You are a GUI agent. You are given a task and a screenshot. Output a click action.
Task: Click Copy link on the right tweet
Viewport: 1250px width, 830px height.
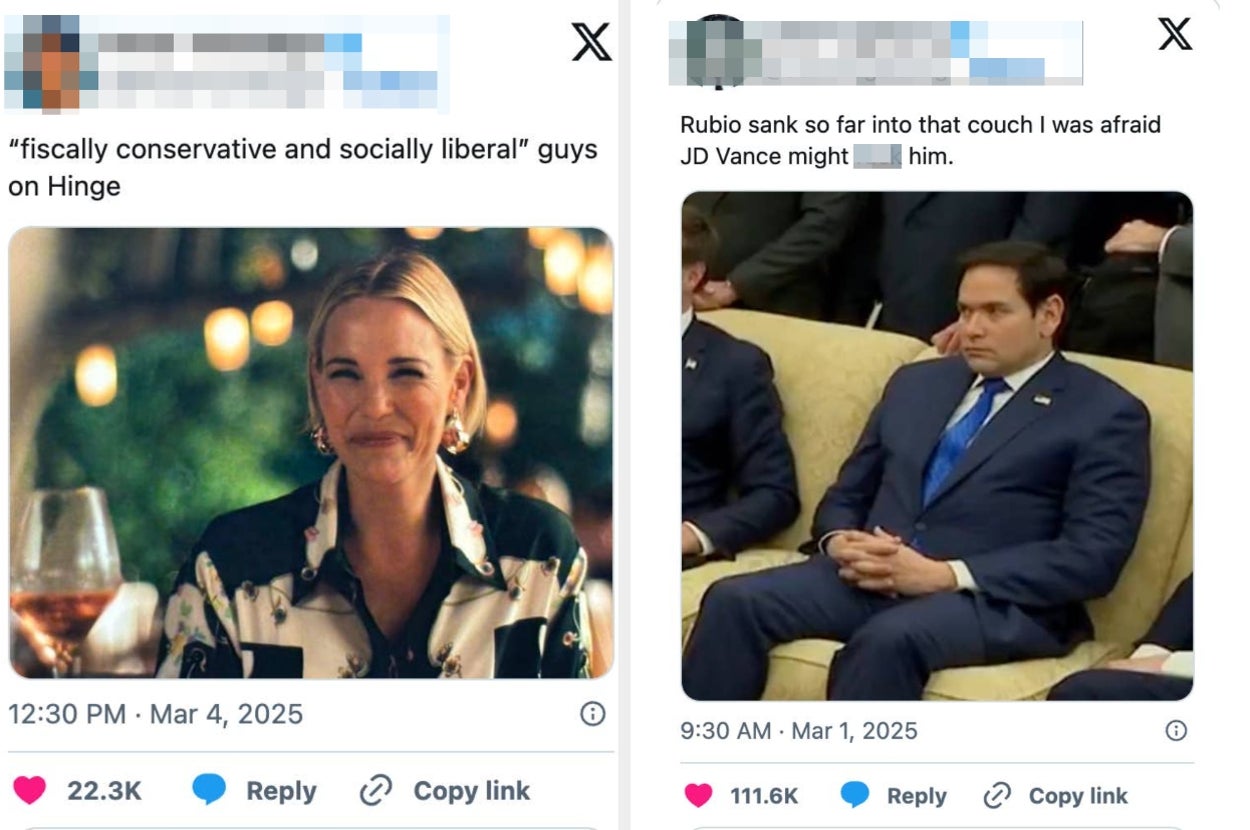point(1080,795)
